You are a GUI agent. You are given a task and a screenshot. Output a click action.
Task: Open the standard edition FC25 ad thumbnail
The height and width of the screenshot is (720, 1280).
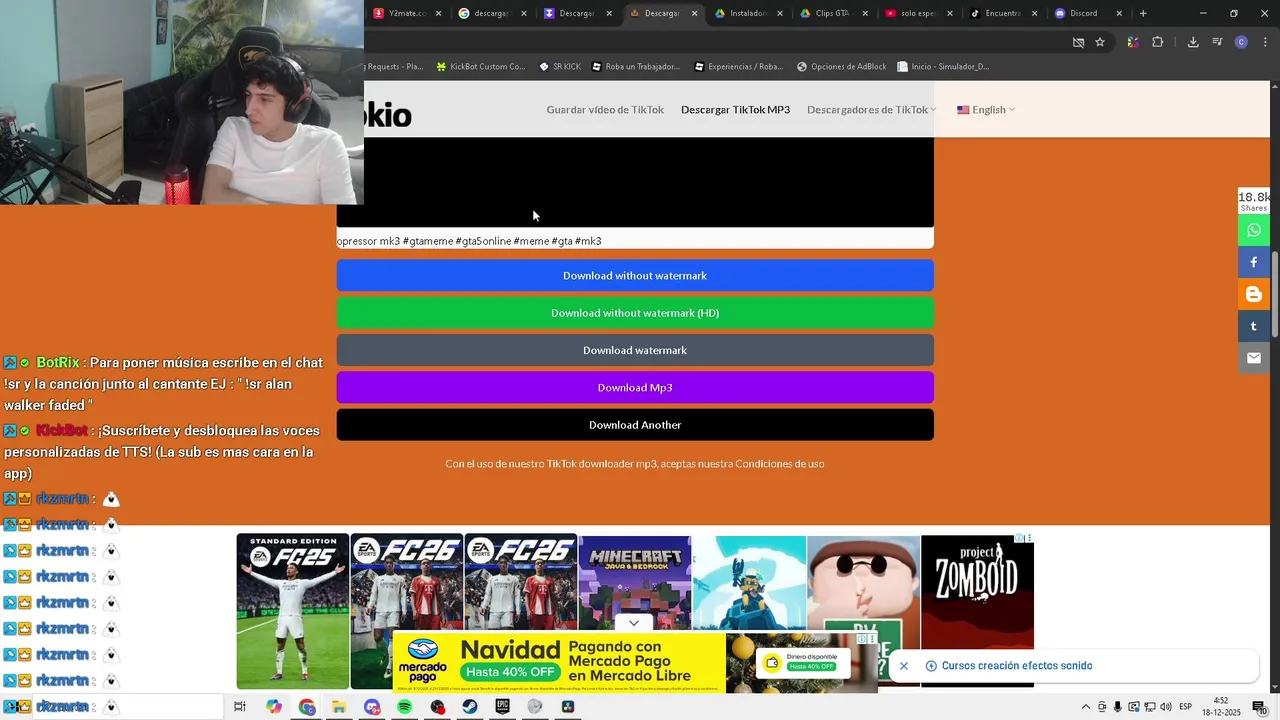coord(293,611)
